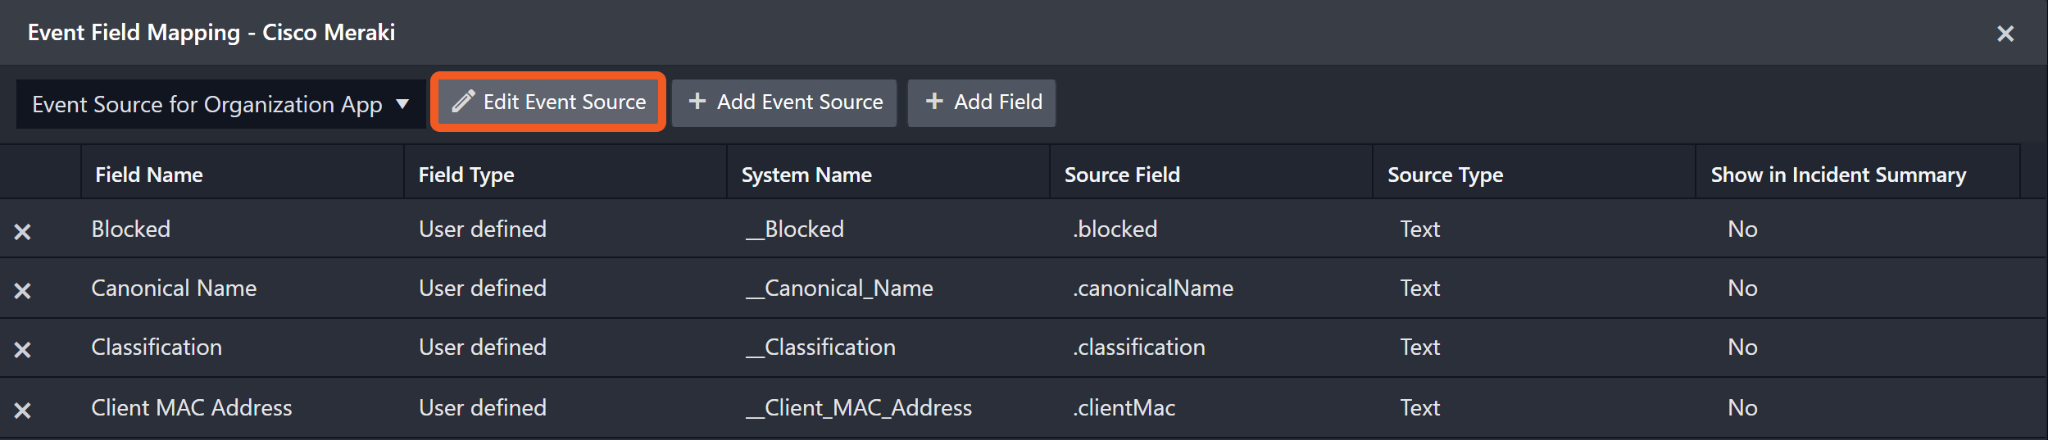Select the .clientMac source field cell
This screenshot has height=440, width=2048.
[x=1124, y=408]
